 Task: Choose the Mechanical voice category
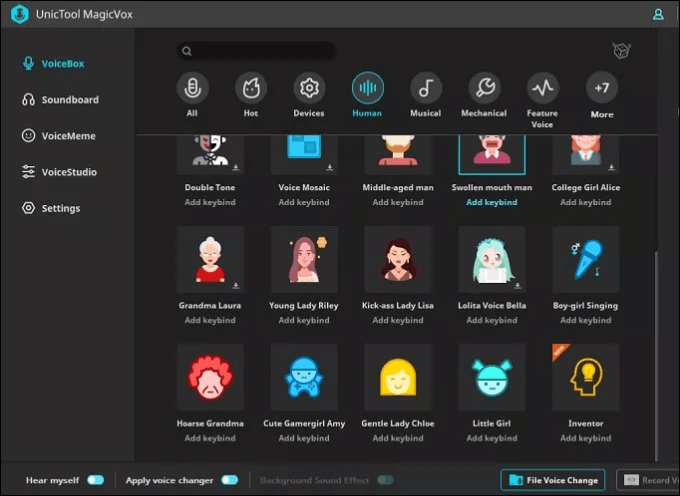point(484,89)
